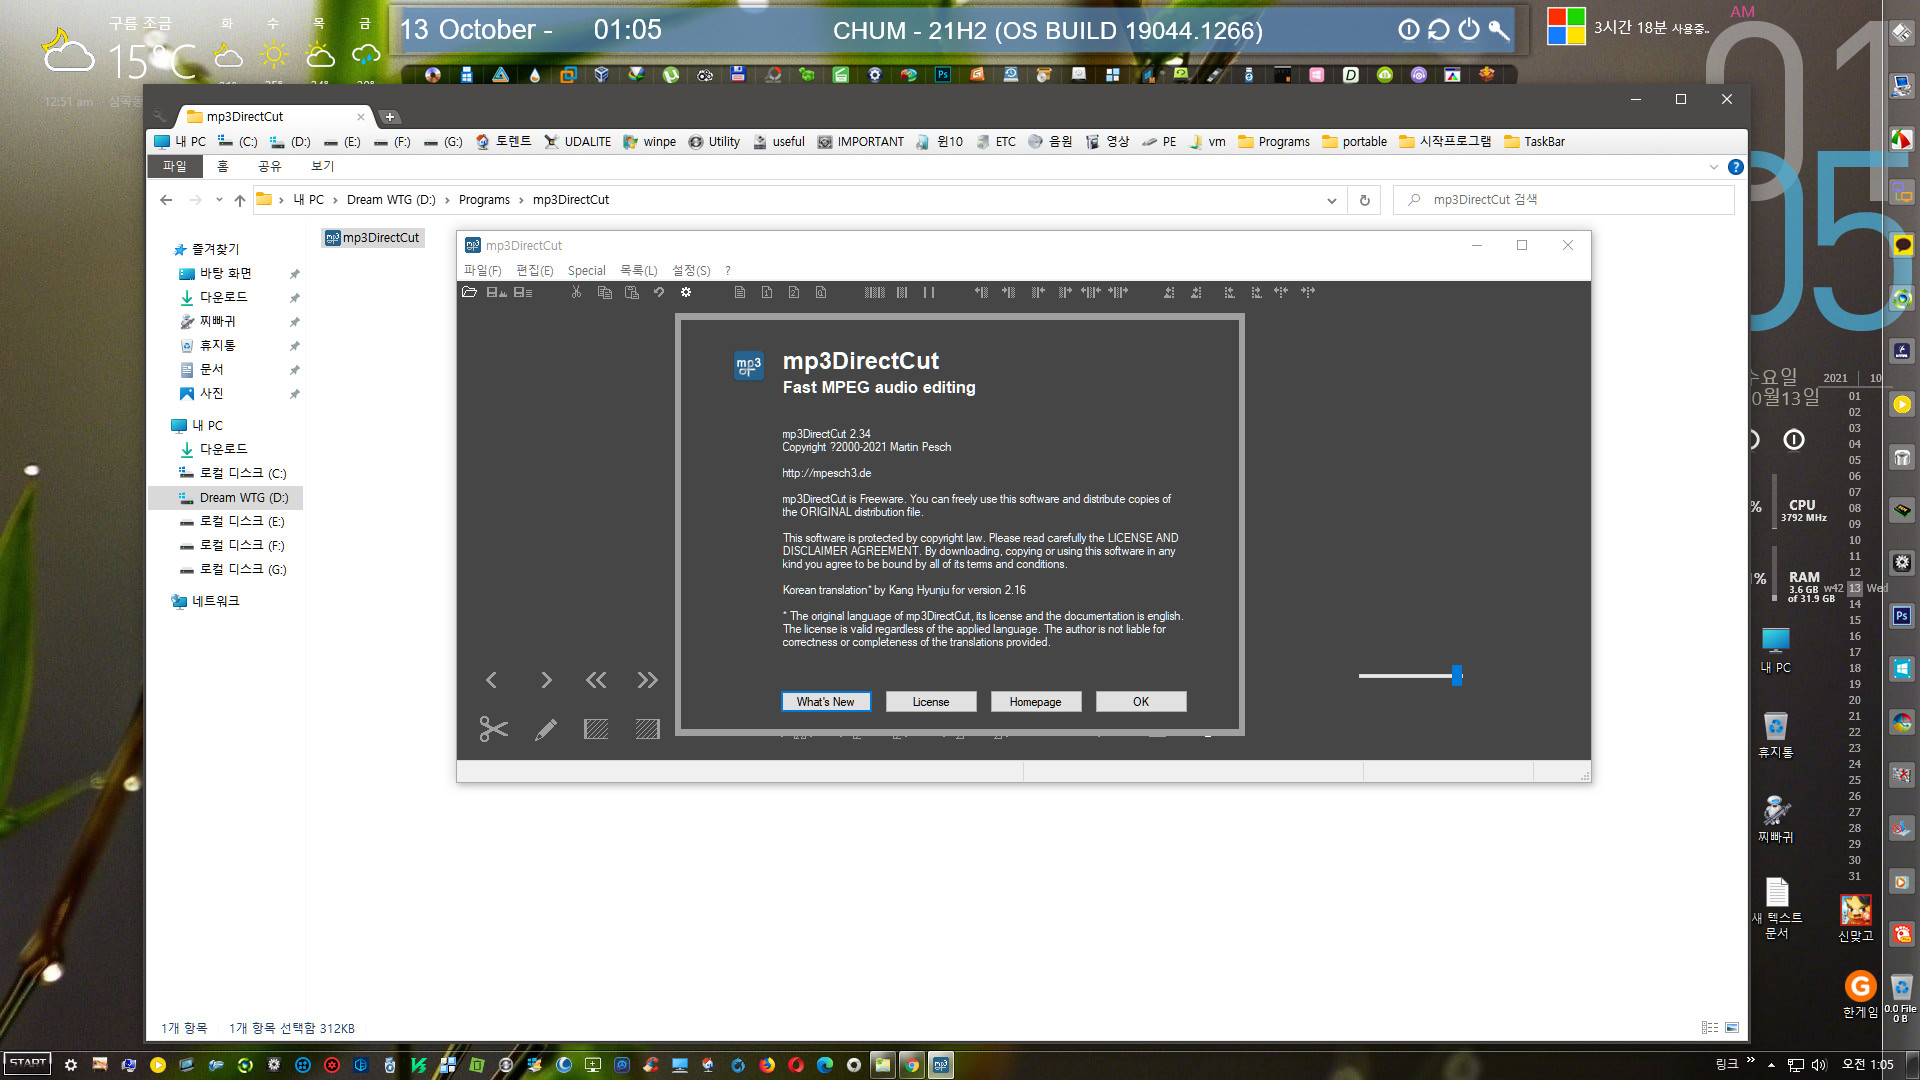Click the document icon labeled 1
The image size is (1920, 1080).
click(x=766, y=292)
